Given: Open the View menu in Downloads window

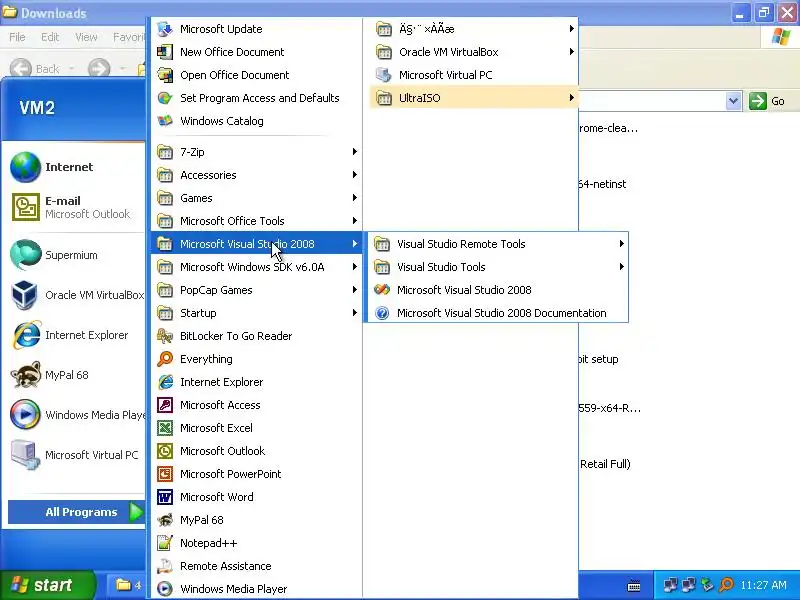Looking at the screenshot, I should coord(86,37).
